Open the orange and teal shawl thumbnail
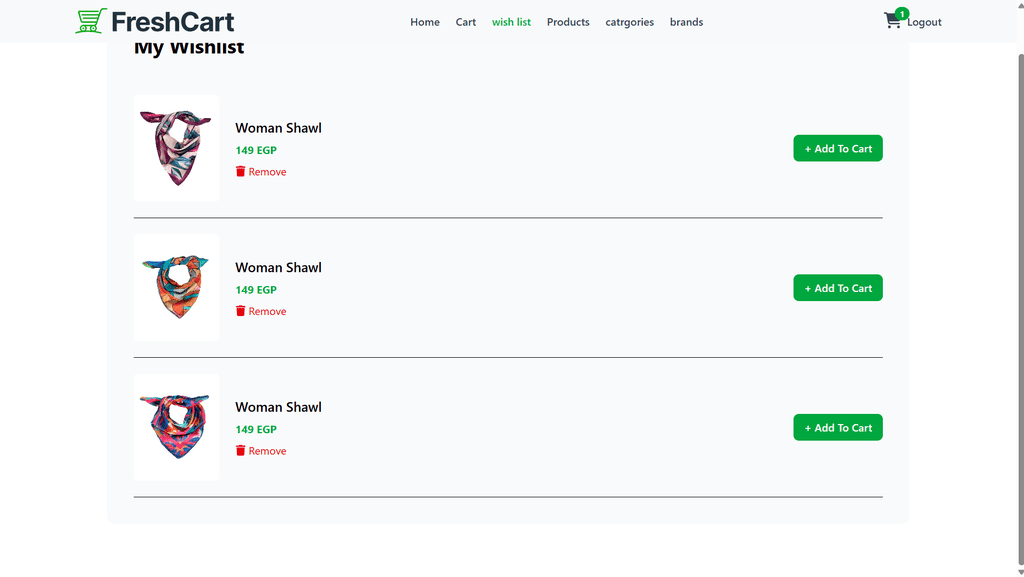This screenshot has width=1024, height=577. (176, 288)
